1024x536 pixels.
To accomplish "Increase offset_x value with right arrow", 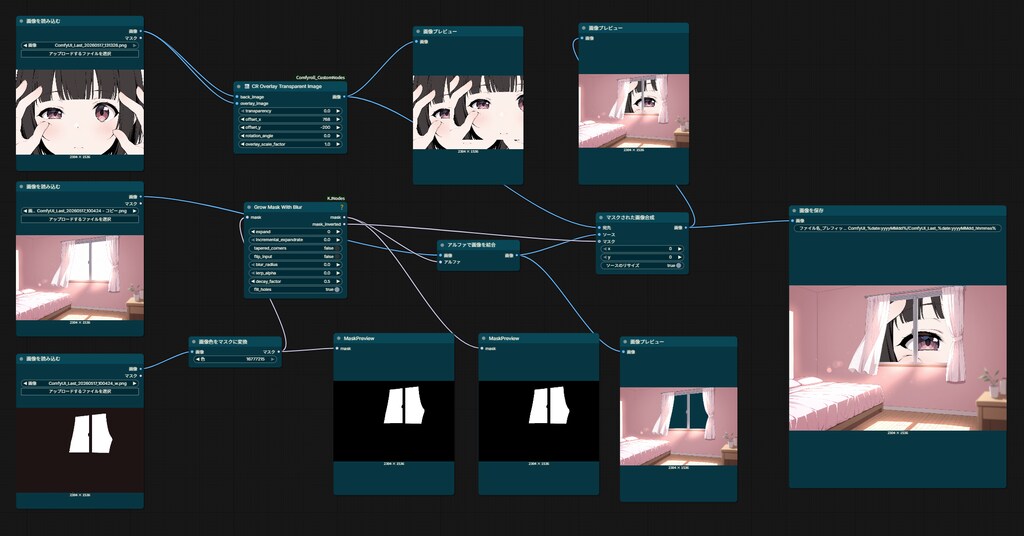I will pos(338,119).
